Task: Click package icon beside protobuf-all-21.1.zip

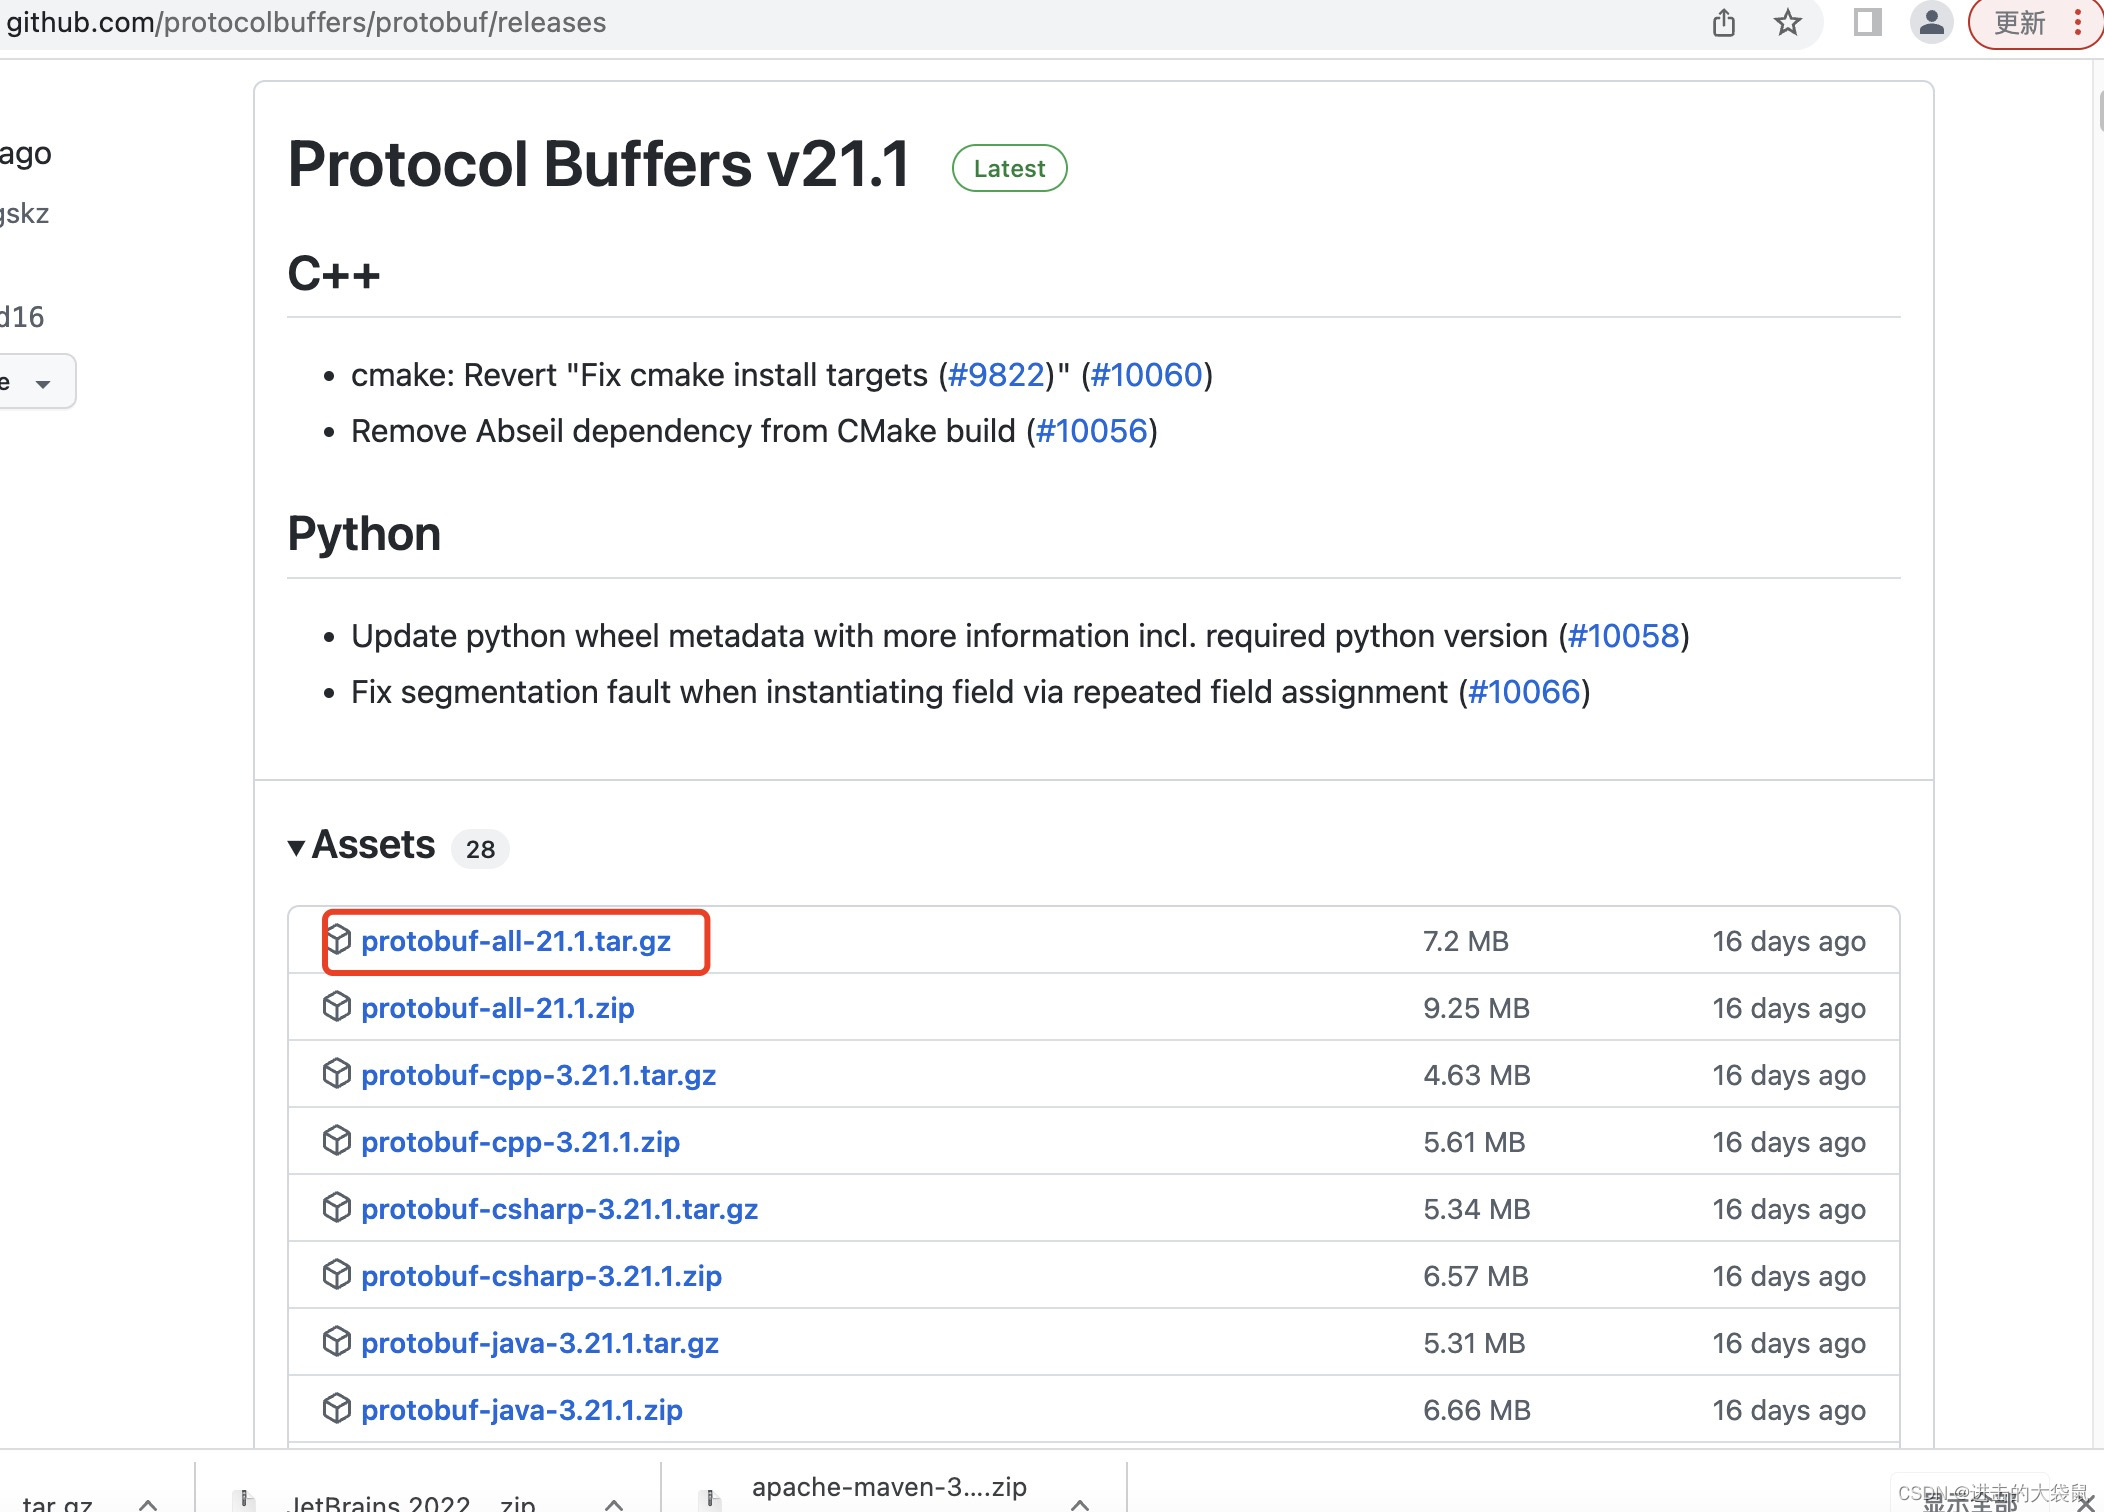Action: point(337,1006)
